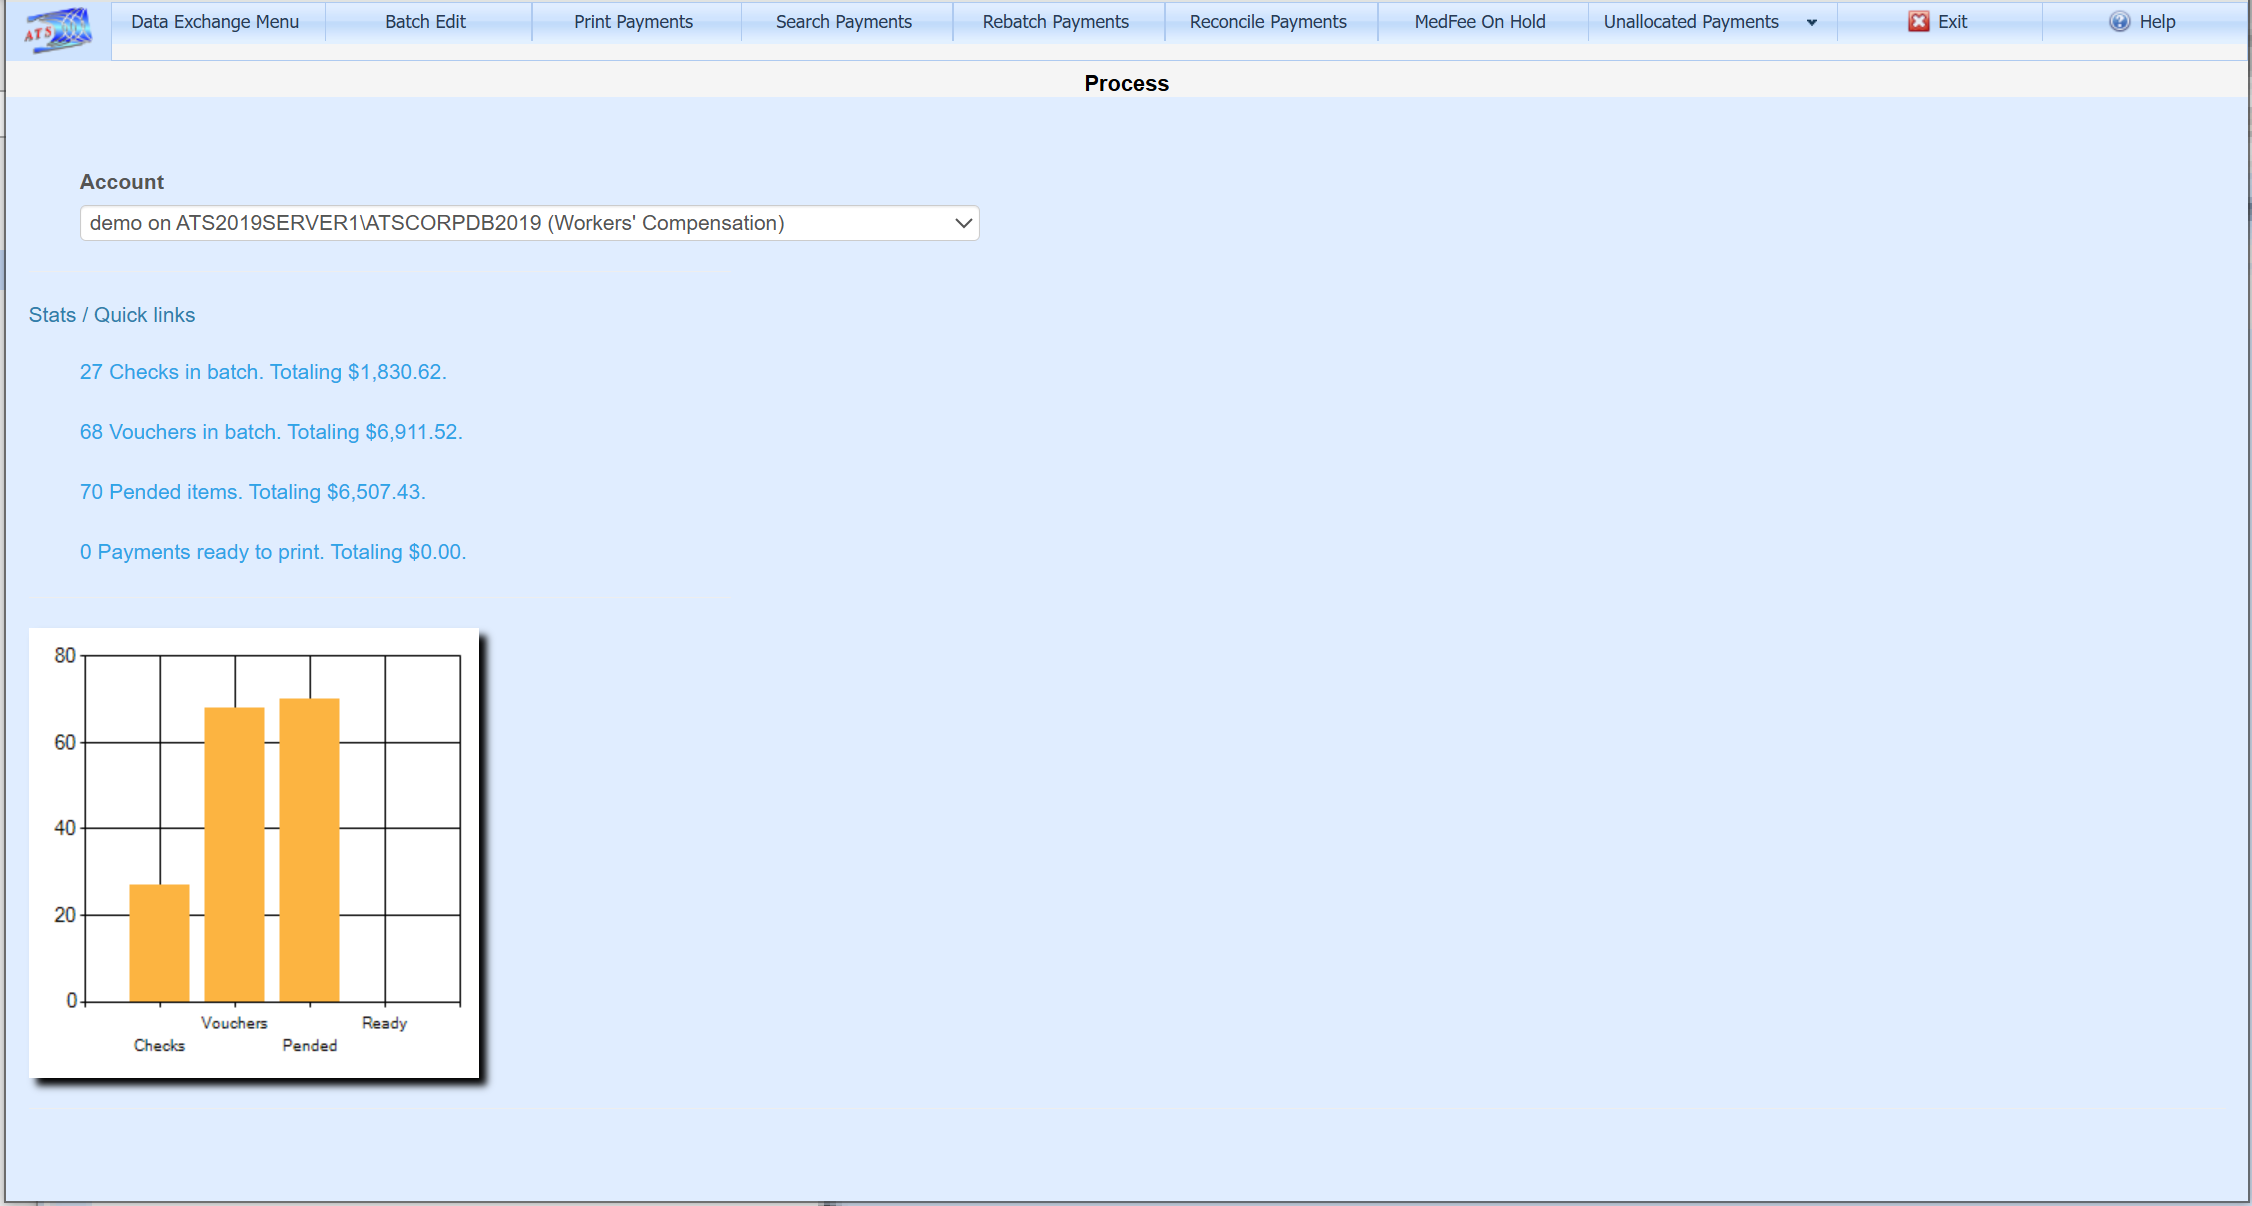
Task: Click MedFee On Hold menu item
Action: [x=1479, y=22]
